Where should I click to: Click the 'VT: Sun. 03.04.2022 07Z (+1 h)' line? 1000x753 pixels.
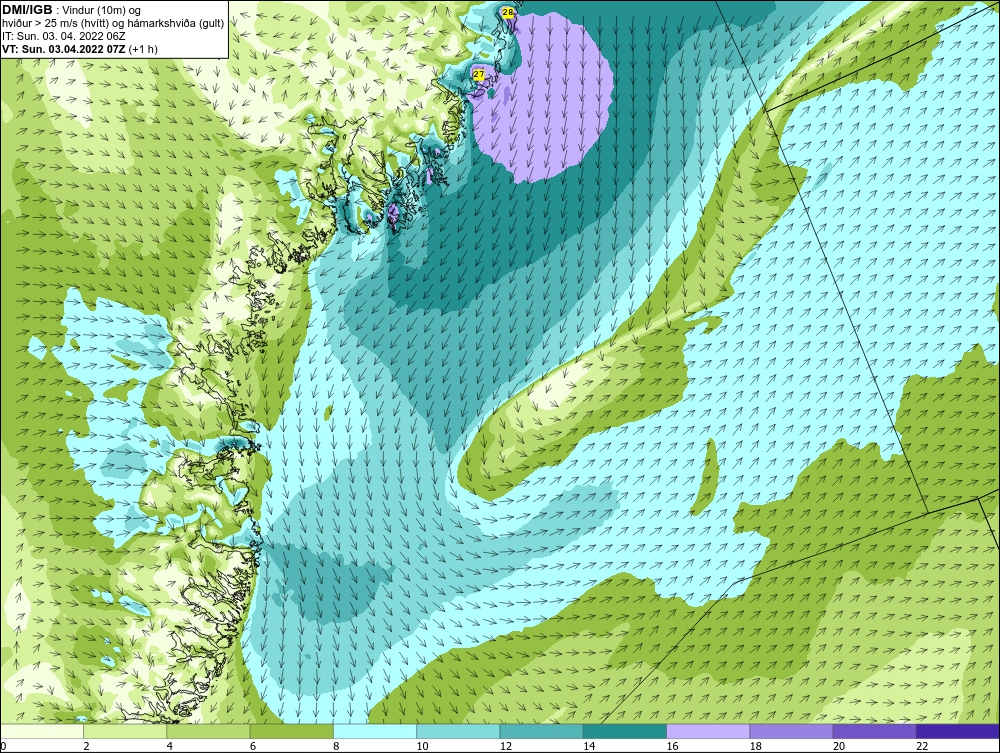tap(80, 49)
